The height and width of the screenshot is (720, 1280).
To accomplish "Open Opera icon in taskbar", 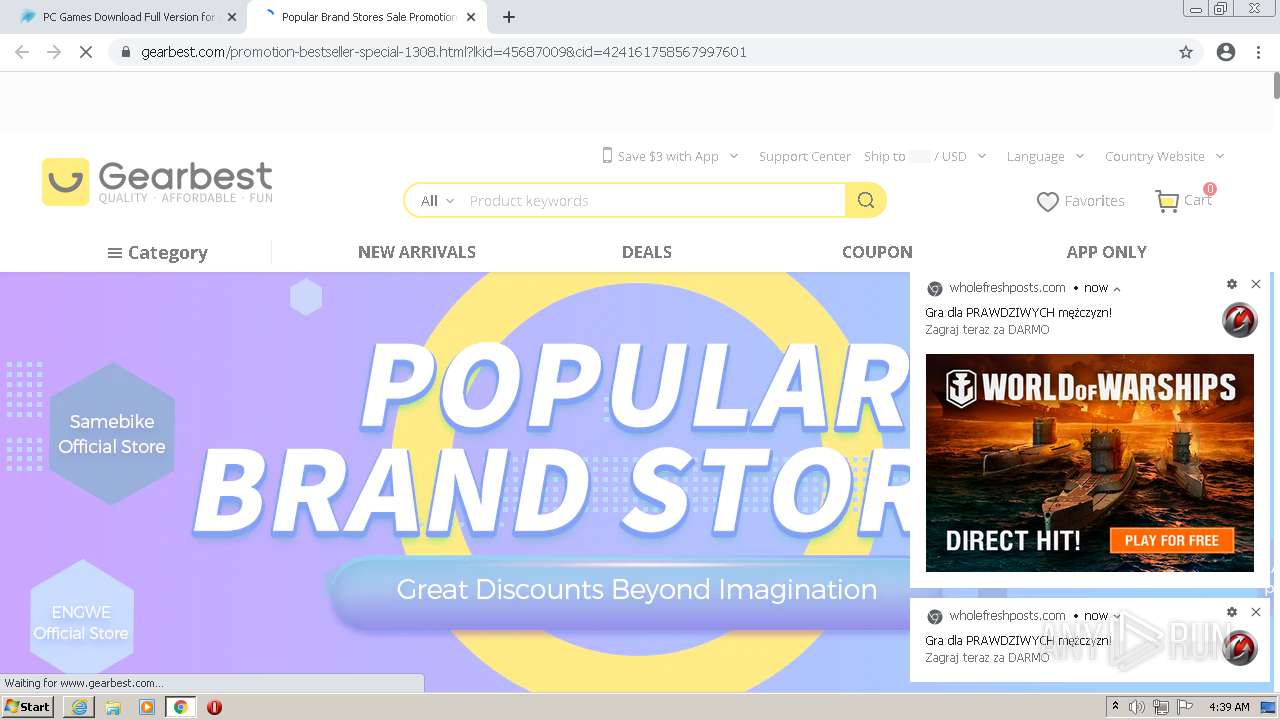I will [x=214, y=707].
